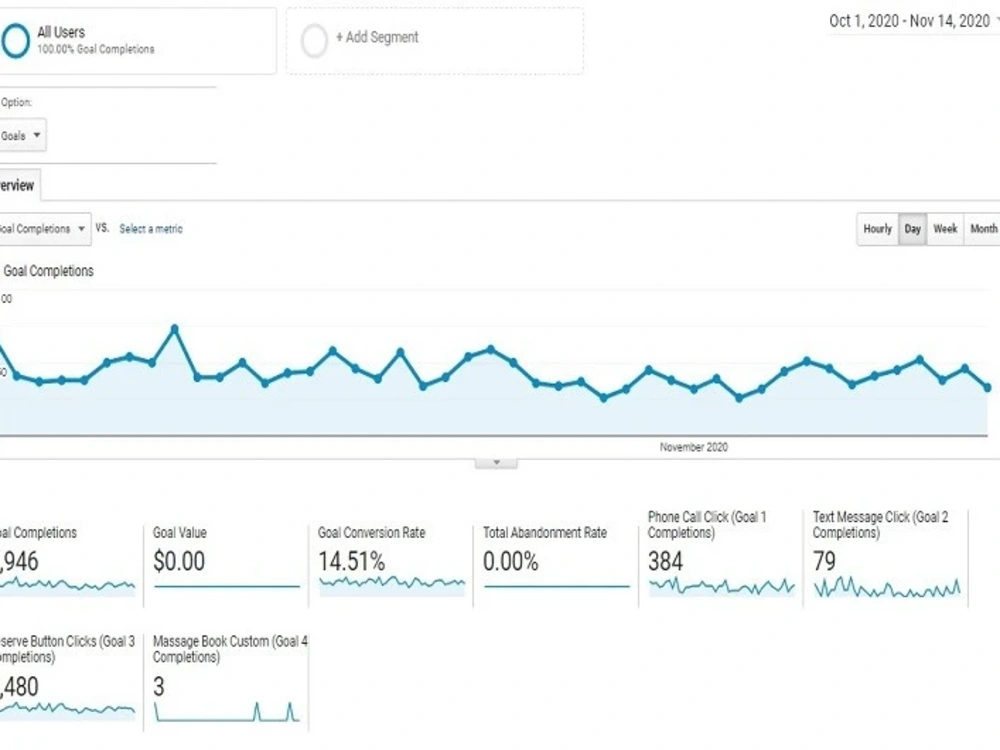
Task: Click the 384 phone call click value
Action: 665,562
